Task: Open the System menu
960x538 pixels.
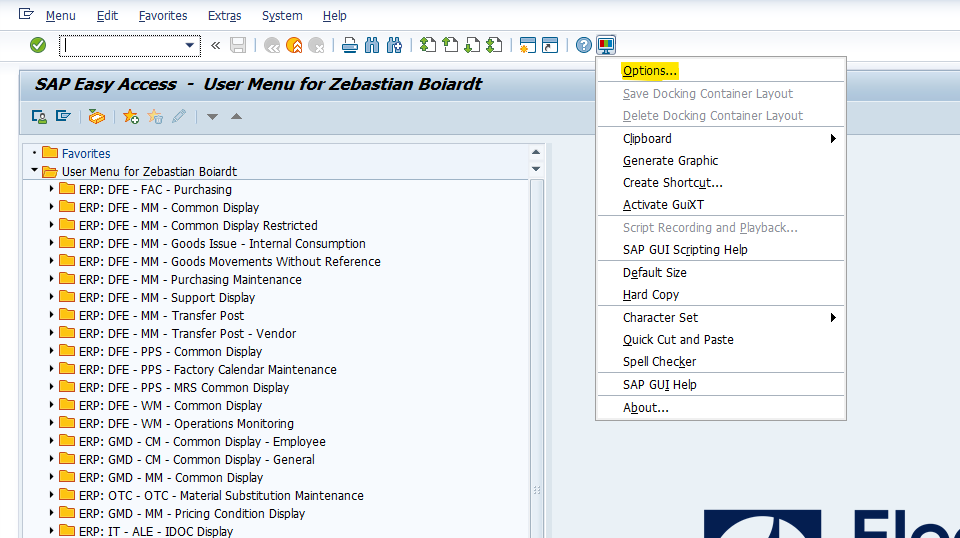Action: 282,16
